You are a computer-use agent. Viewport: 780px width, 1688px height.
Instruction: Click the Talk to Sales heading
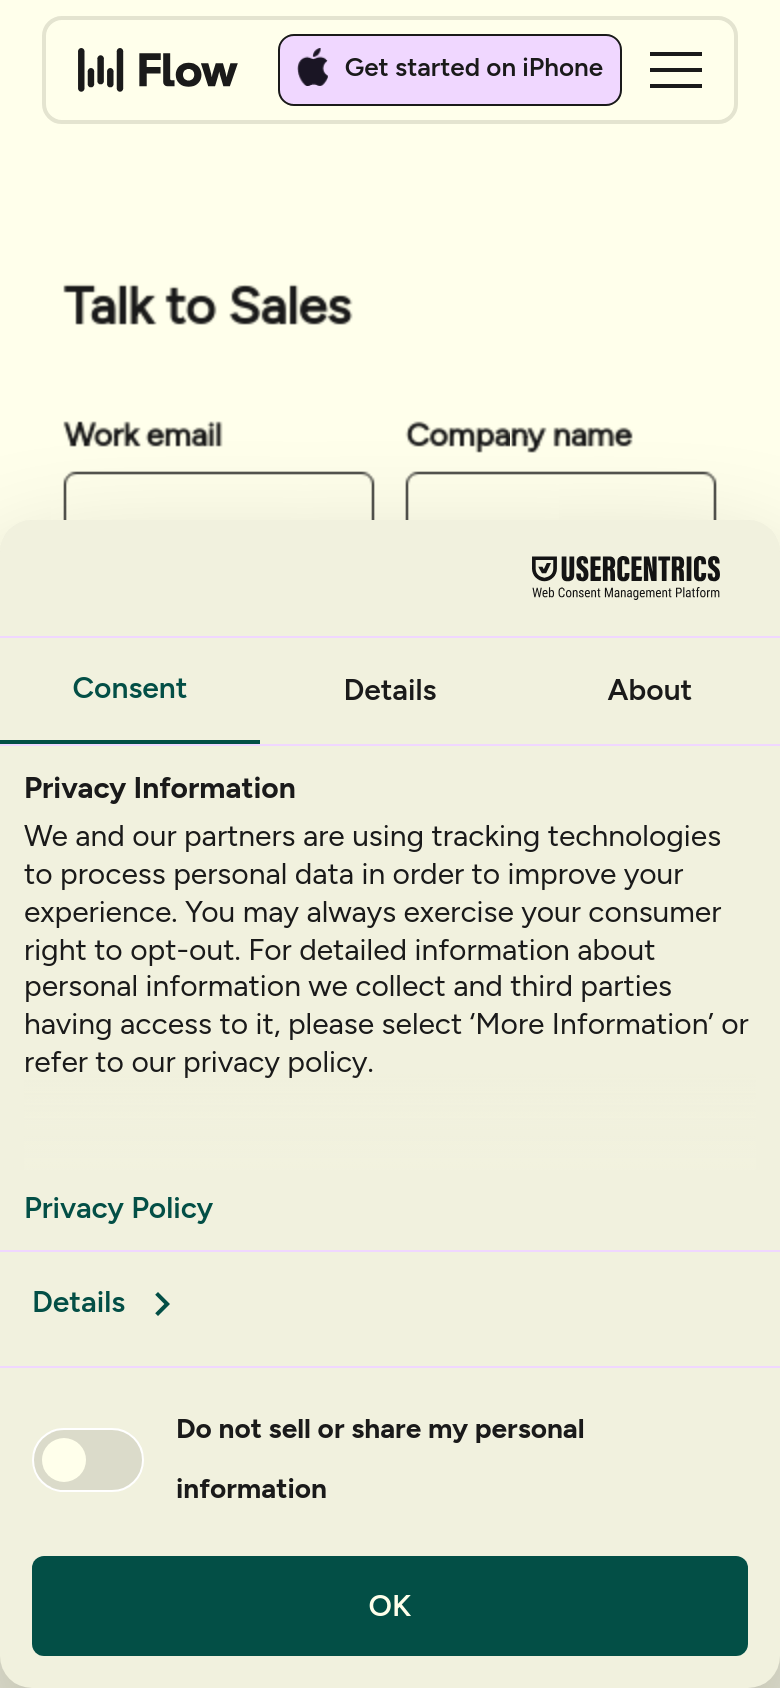(x=208, y=306)
